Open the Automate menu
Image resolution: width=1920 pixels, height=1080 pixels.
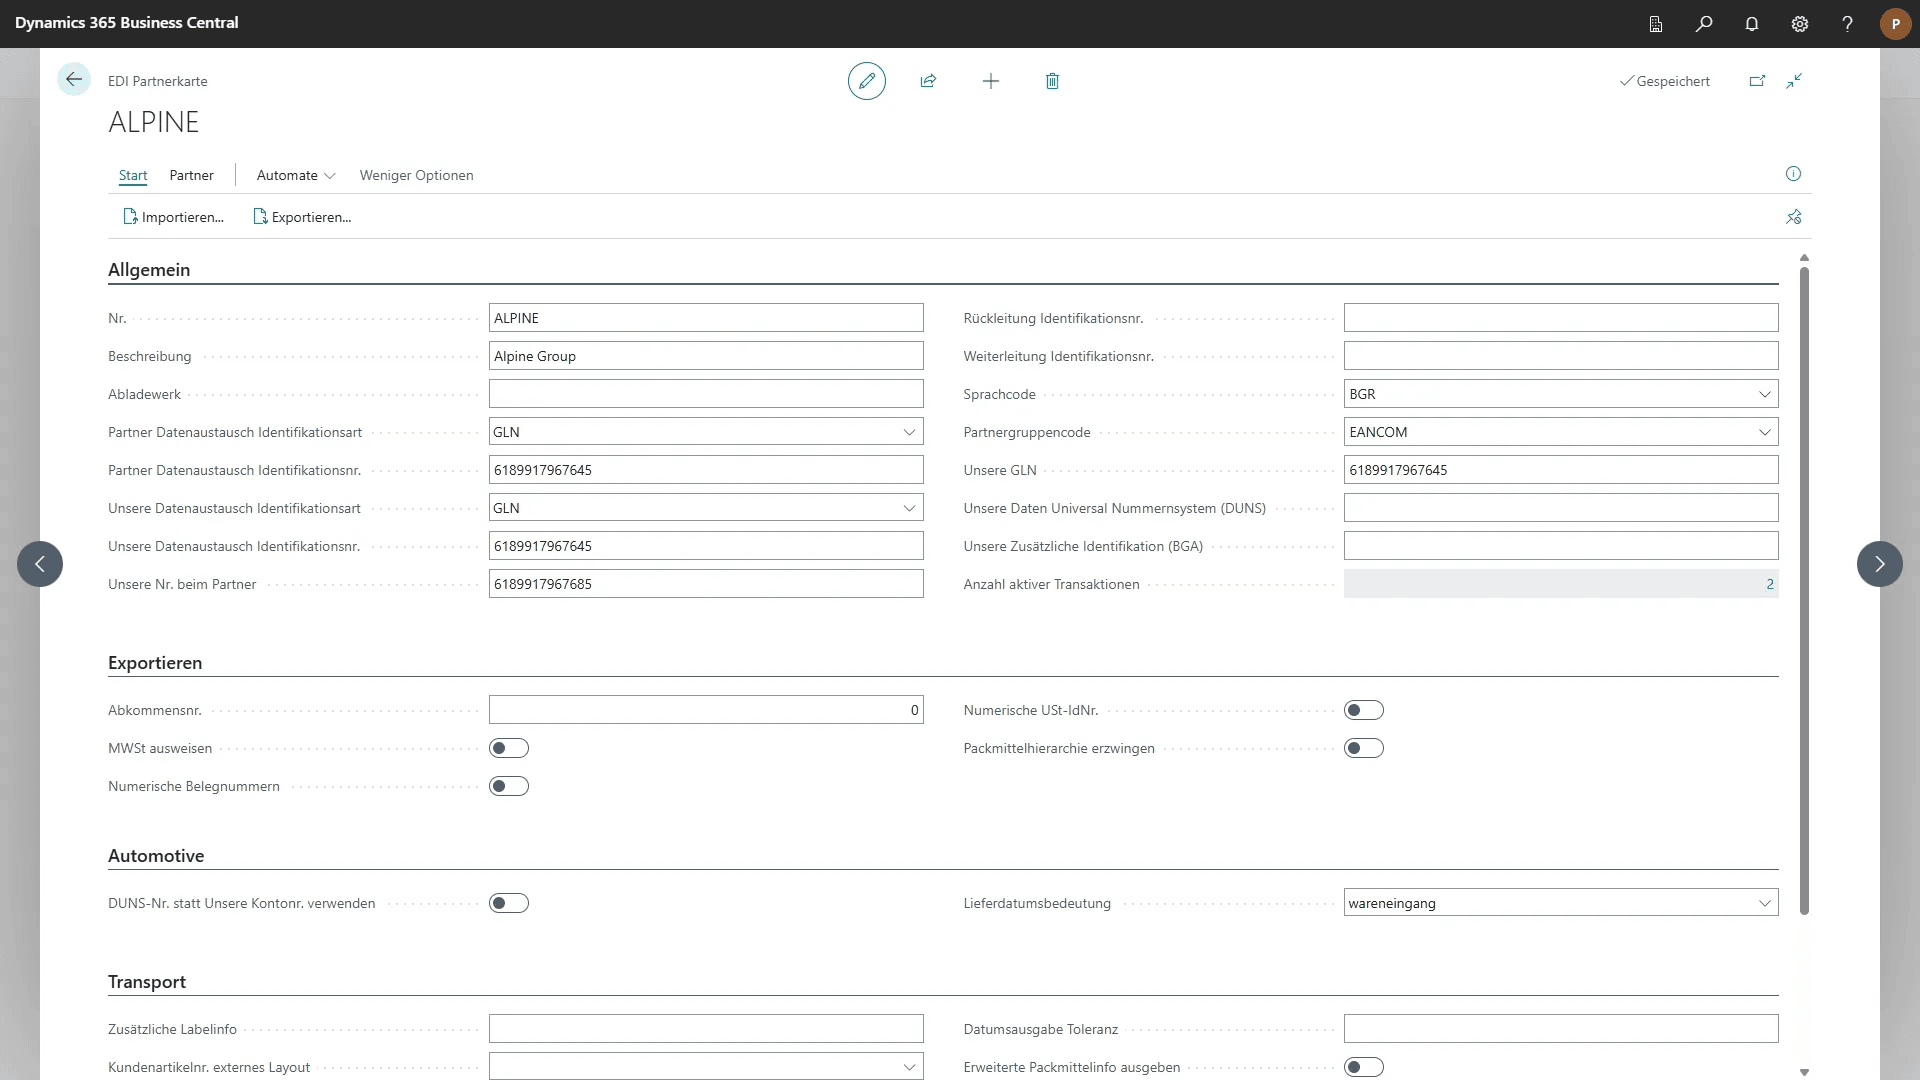[x=295, y=175]
